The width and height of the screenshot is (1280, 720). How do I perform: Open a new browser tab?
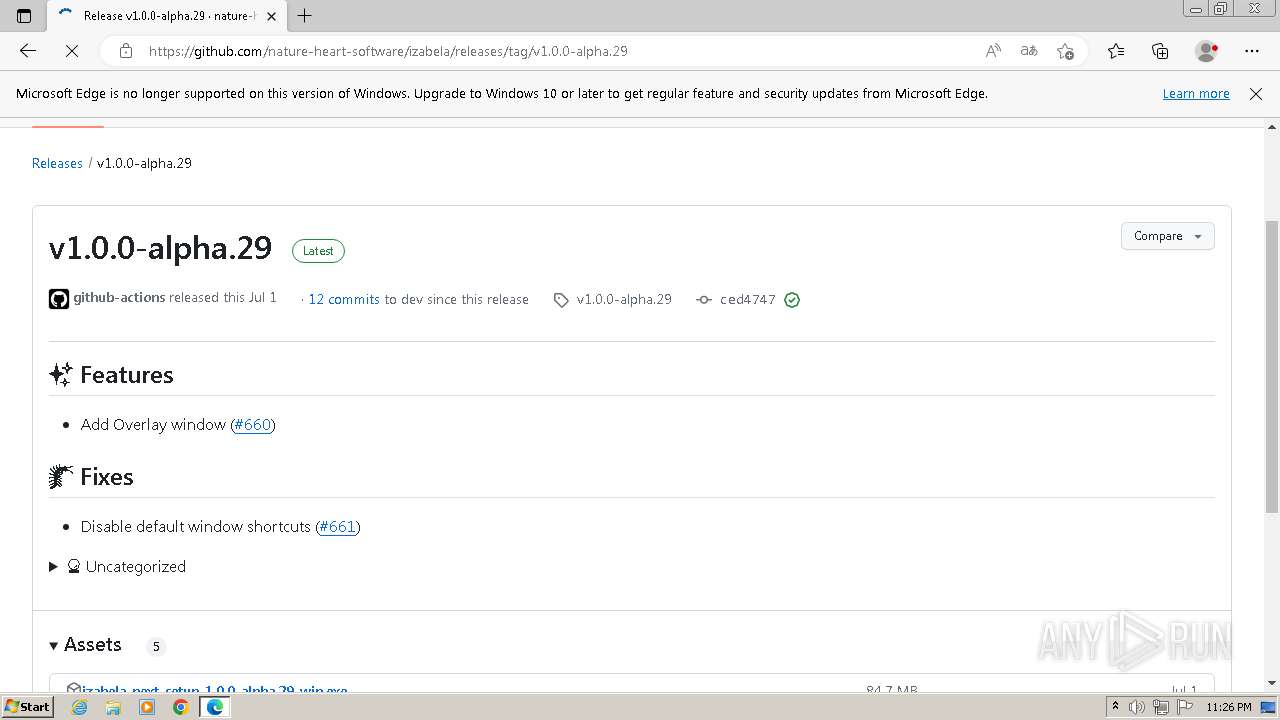(x=305, y=16)
